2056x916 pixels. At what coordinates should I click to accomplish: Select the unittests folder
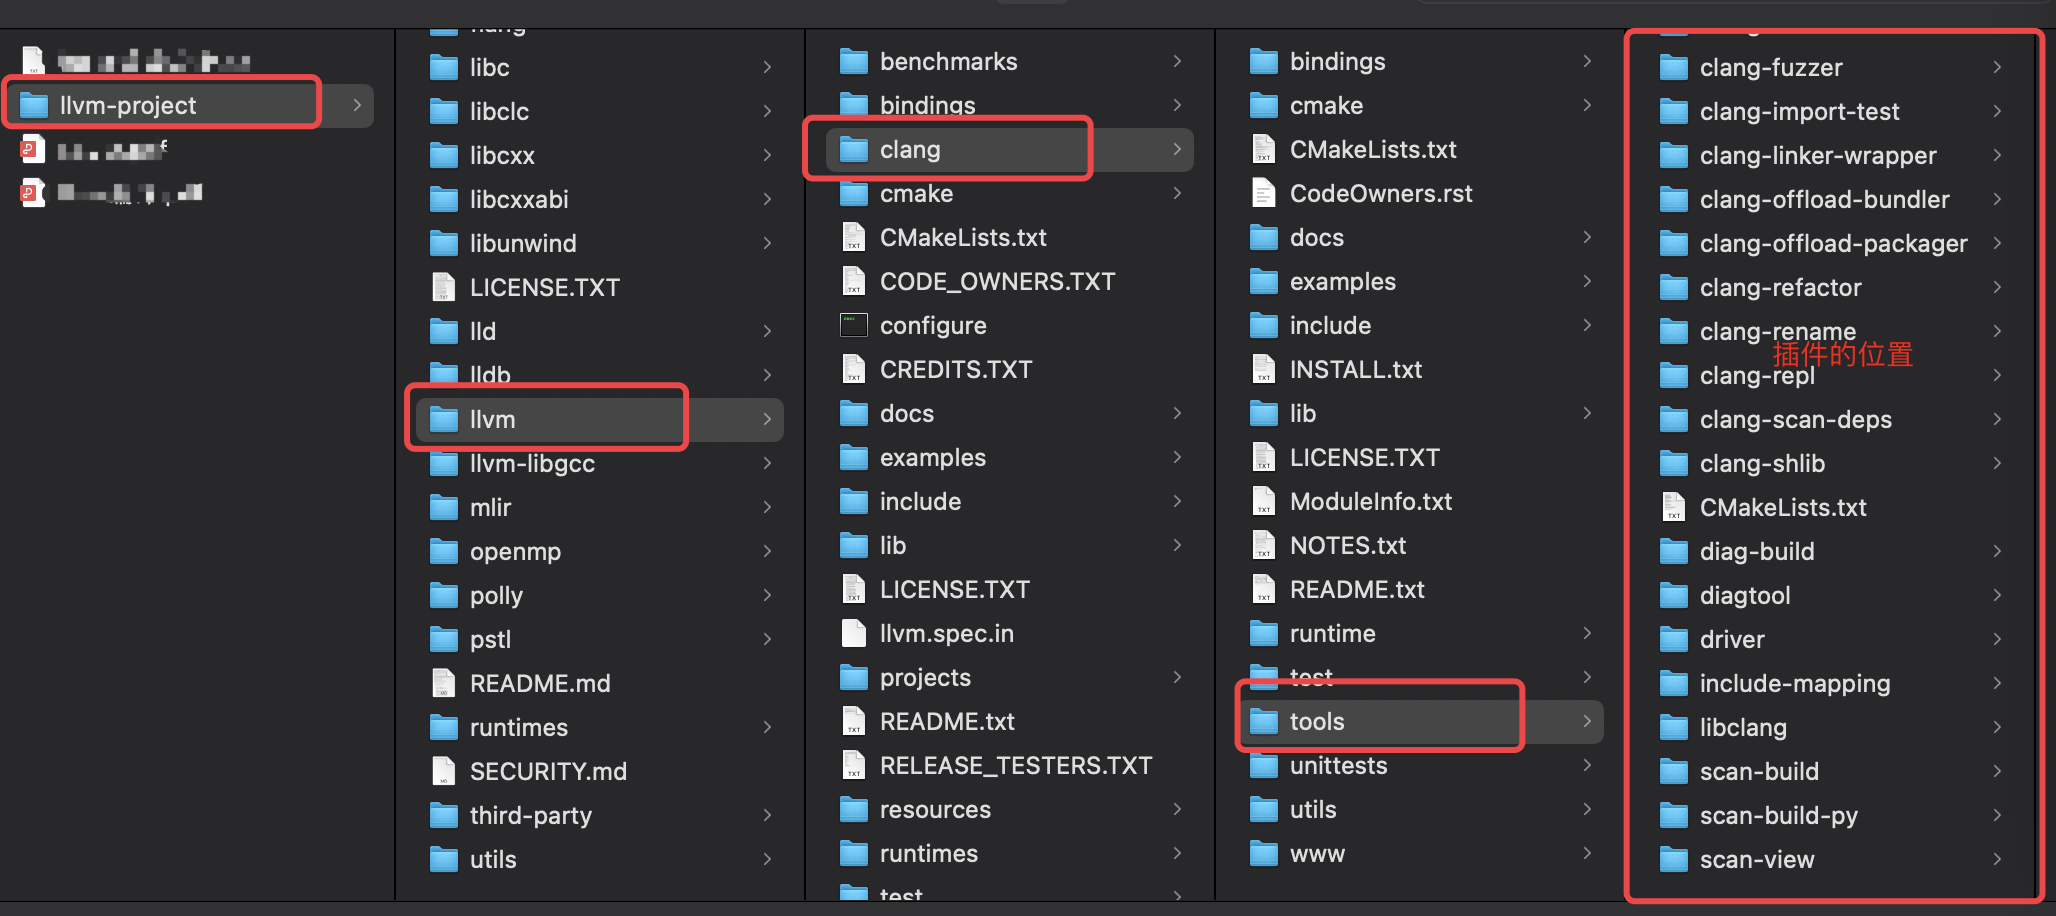[1338, 765]
